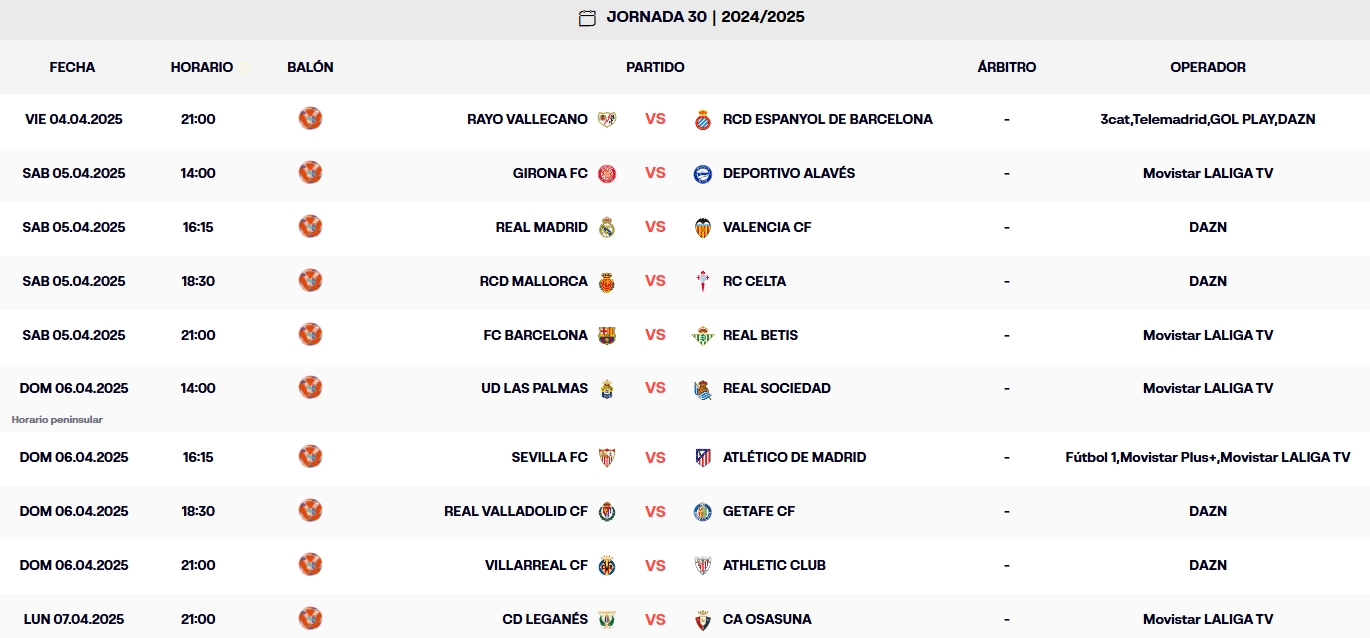The height and width of the screenshot is (638, 1370).
Task: Click the Atlético de Madrid crest
Action: point(703,456)
